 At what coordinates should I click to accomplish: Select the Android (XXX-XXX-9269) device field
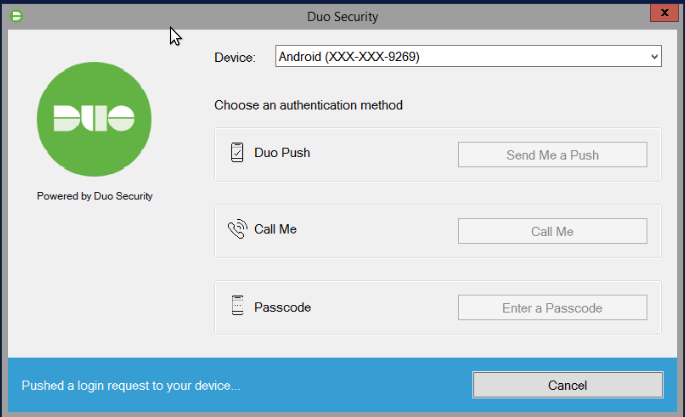point(468,56)
